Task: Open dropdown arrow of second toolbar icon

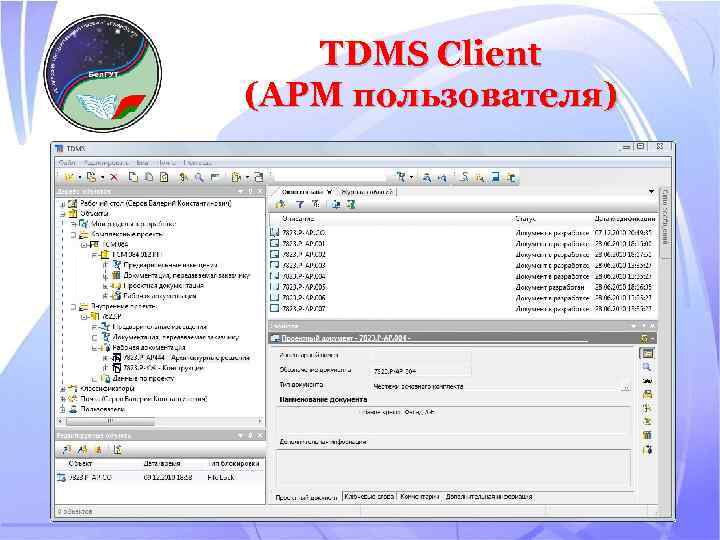Action: pyautogui.click(x=102, y=178)
